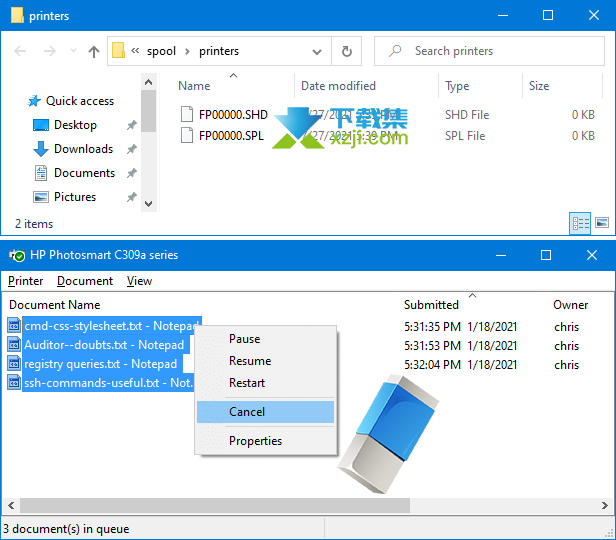This screenshot has height=540, width=616.
Task: Click pin icon beside Pictures
Action: (132, 197)
